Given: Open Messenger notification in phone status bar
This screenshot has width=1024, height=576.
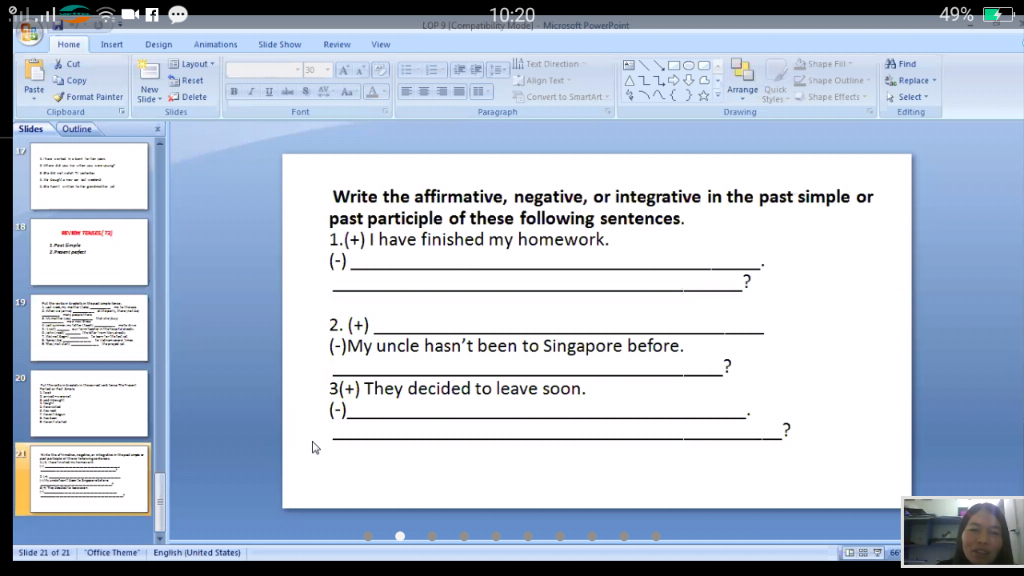Looking at the screenshot, I should [x=178, y=14].
